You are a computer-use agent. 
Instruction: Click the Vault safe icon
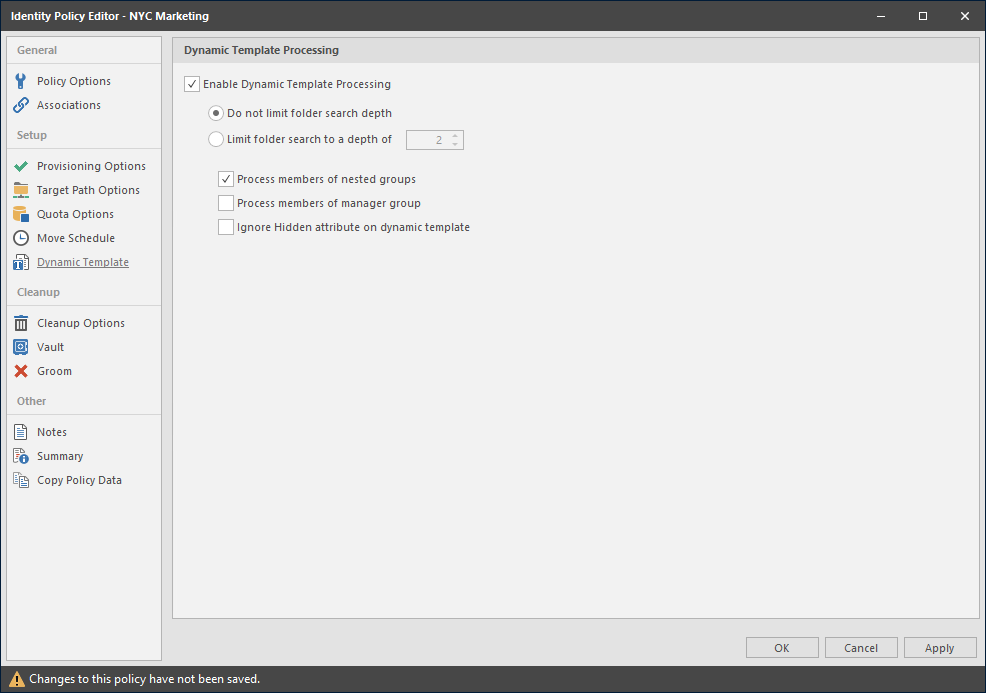coord(21,347)
